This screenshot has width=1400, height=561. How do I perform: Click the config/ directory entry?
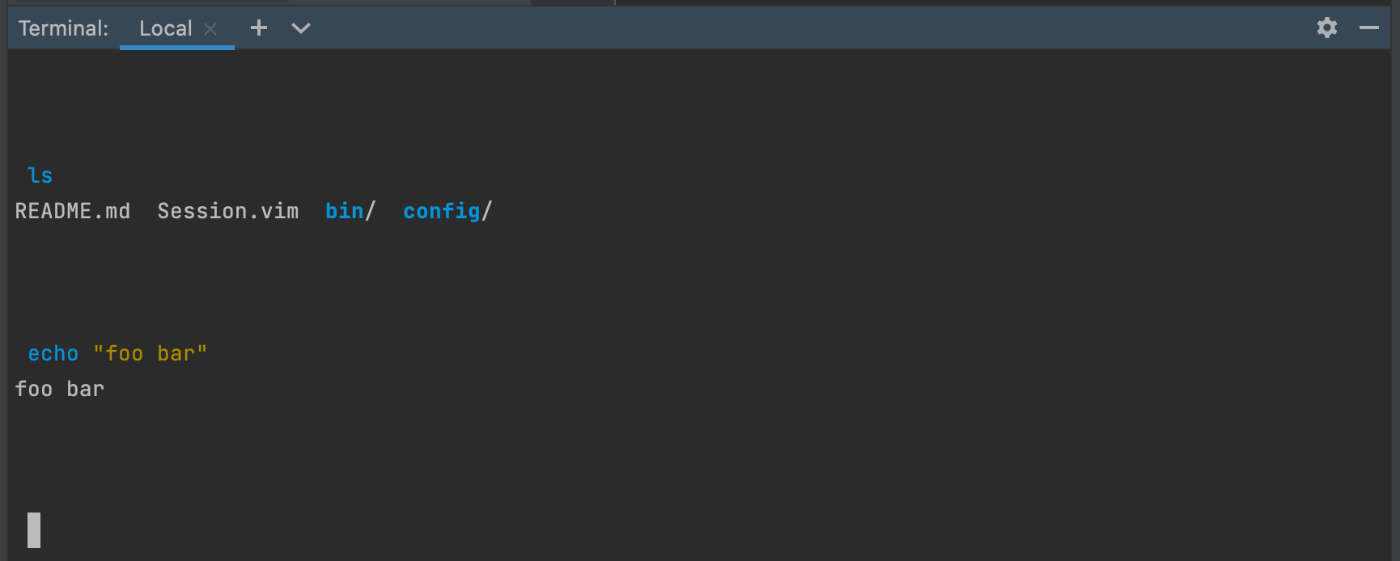[447, 211]
